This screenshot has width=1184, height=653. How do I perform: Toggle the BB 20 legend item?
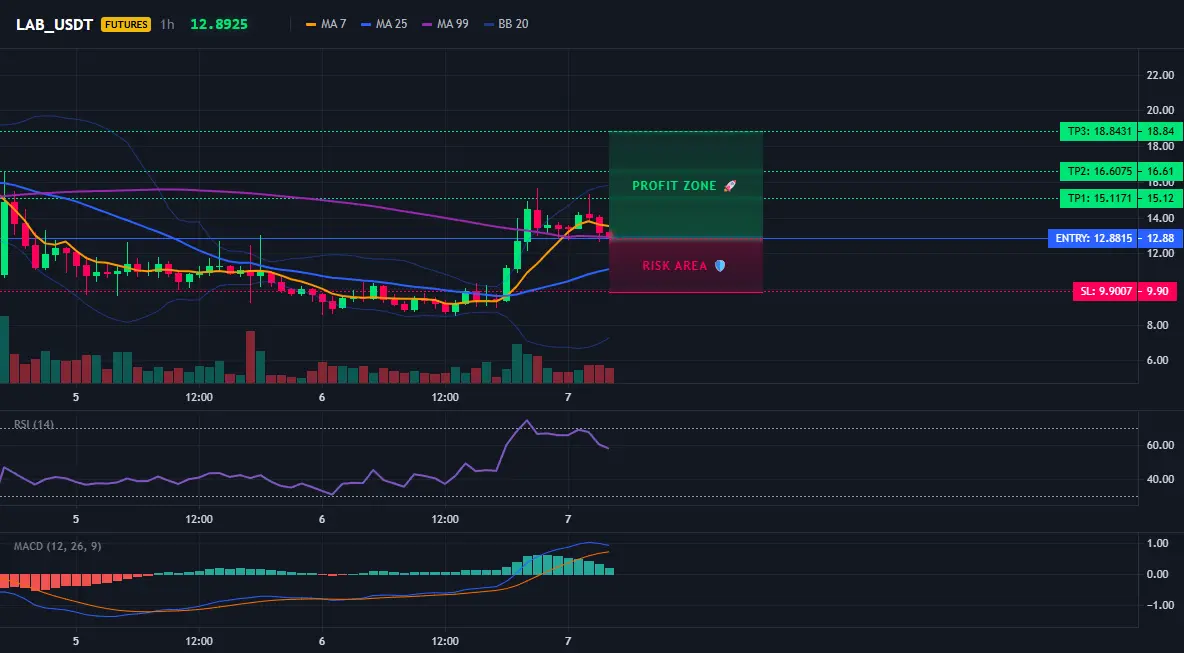click(507, 24)
